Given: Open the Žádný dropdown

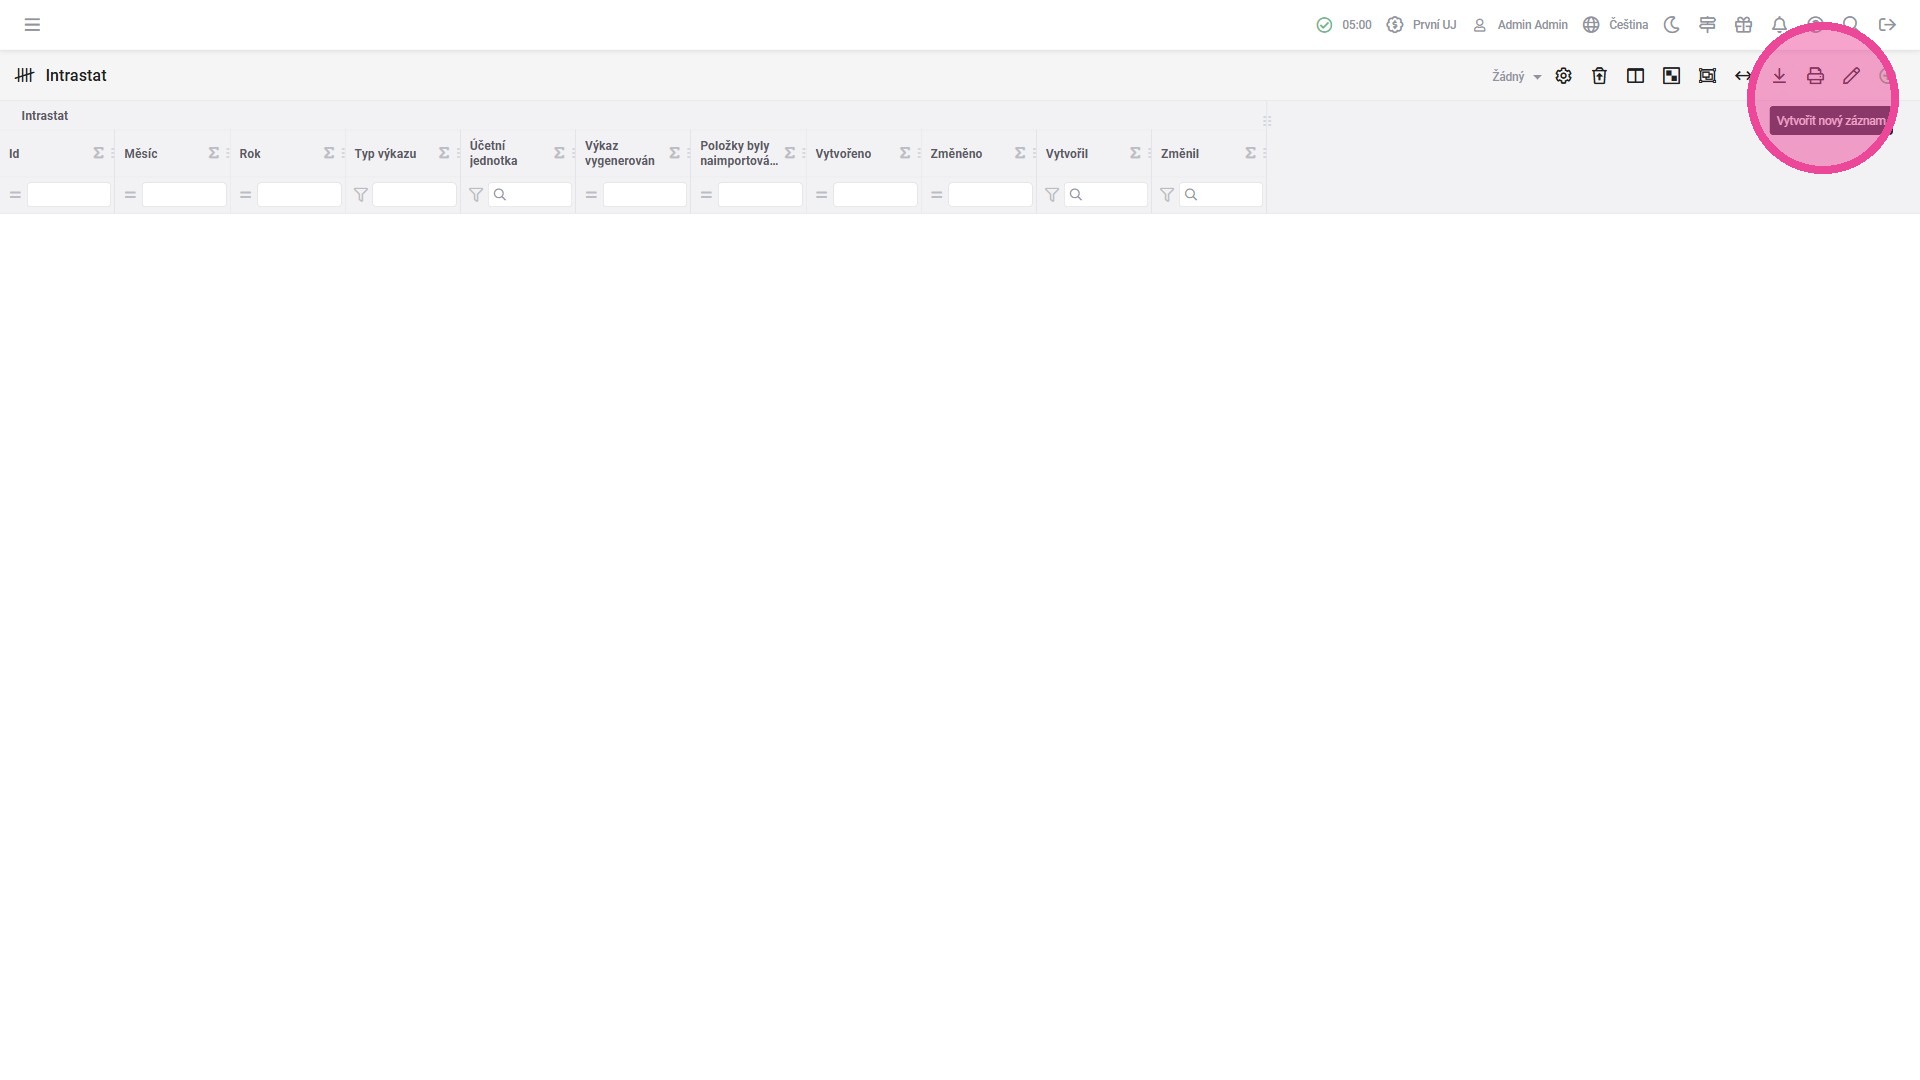Looking at the screenshot, I should (x=1516, y=77).
